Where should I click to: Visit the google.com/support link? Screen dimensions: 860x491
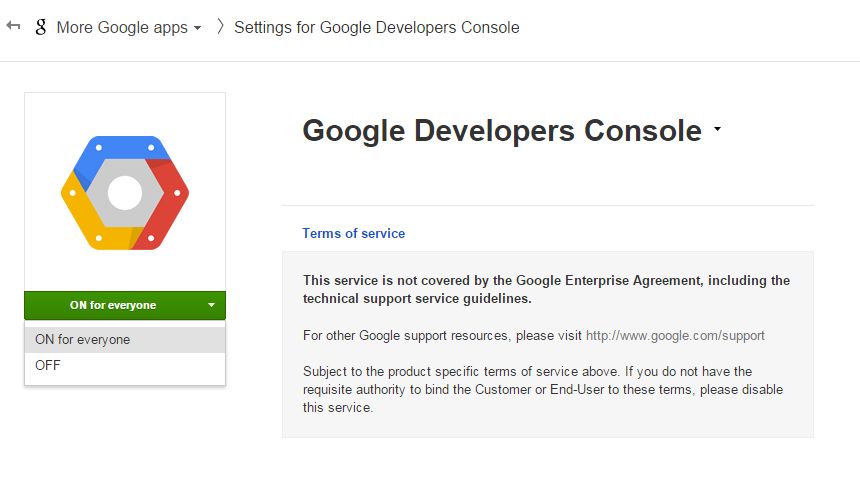675,335
